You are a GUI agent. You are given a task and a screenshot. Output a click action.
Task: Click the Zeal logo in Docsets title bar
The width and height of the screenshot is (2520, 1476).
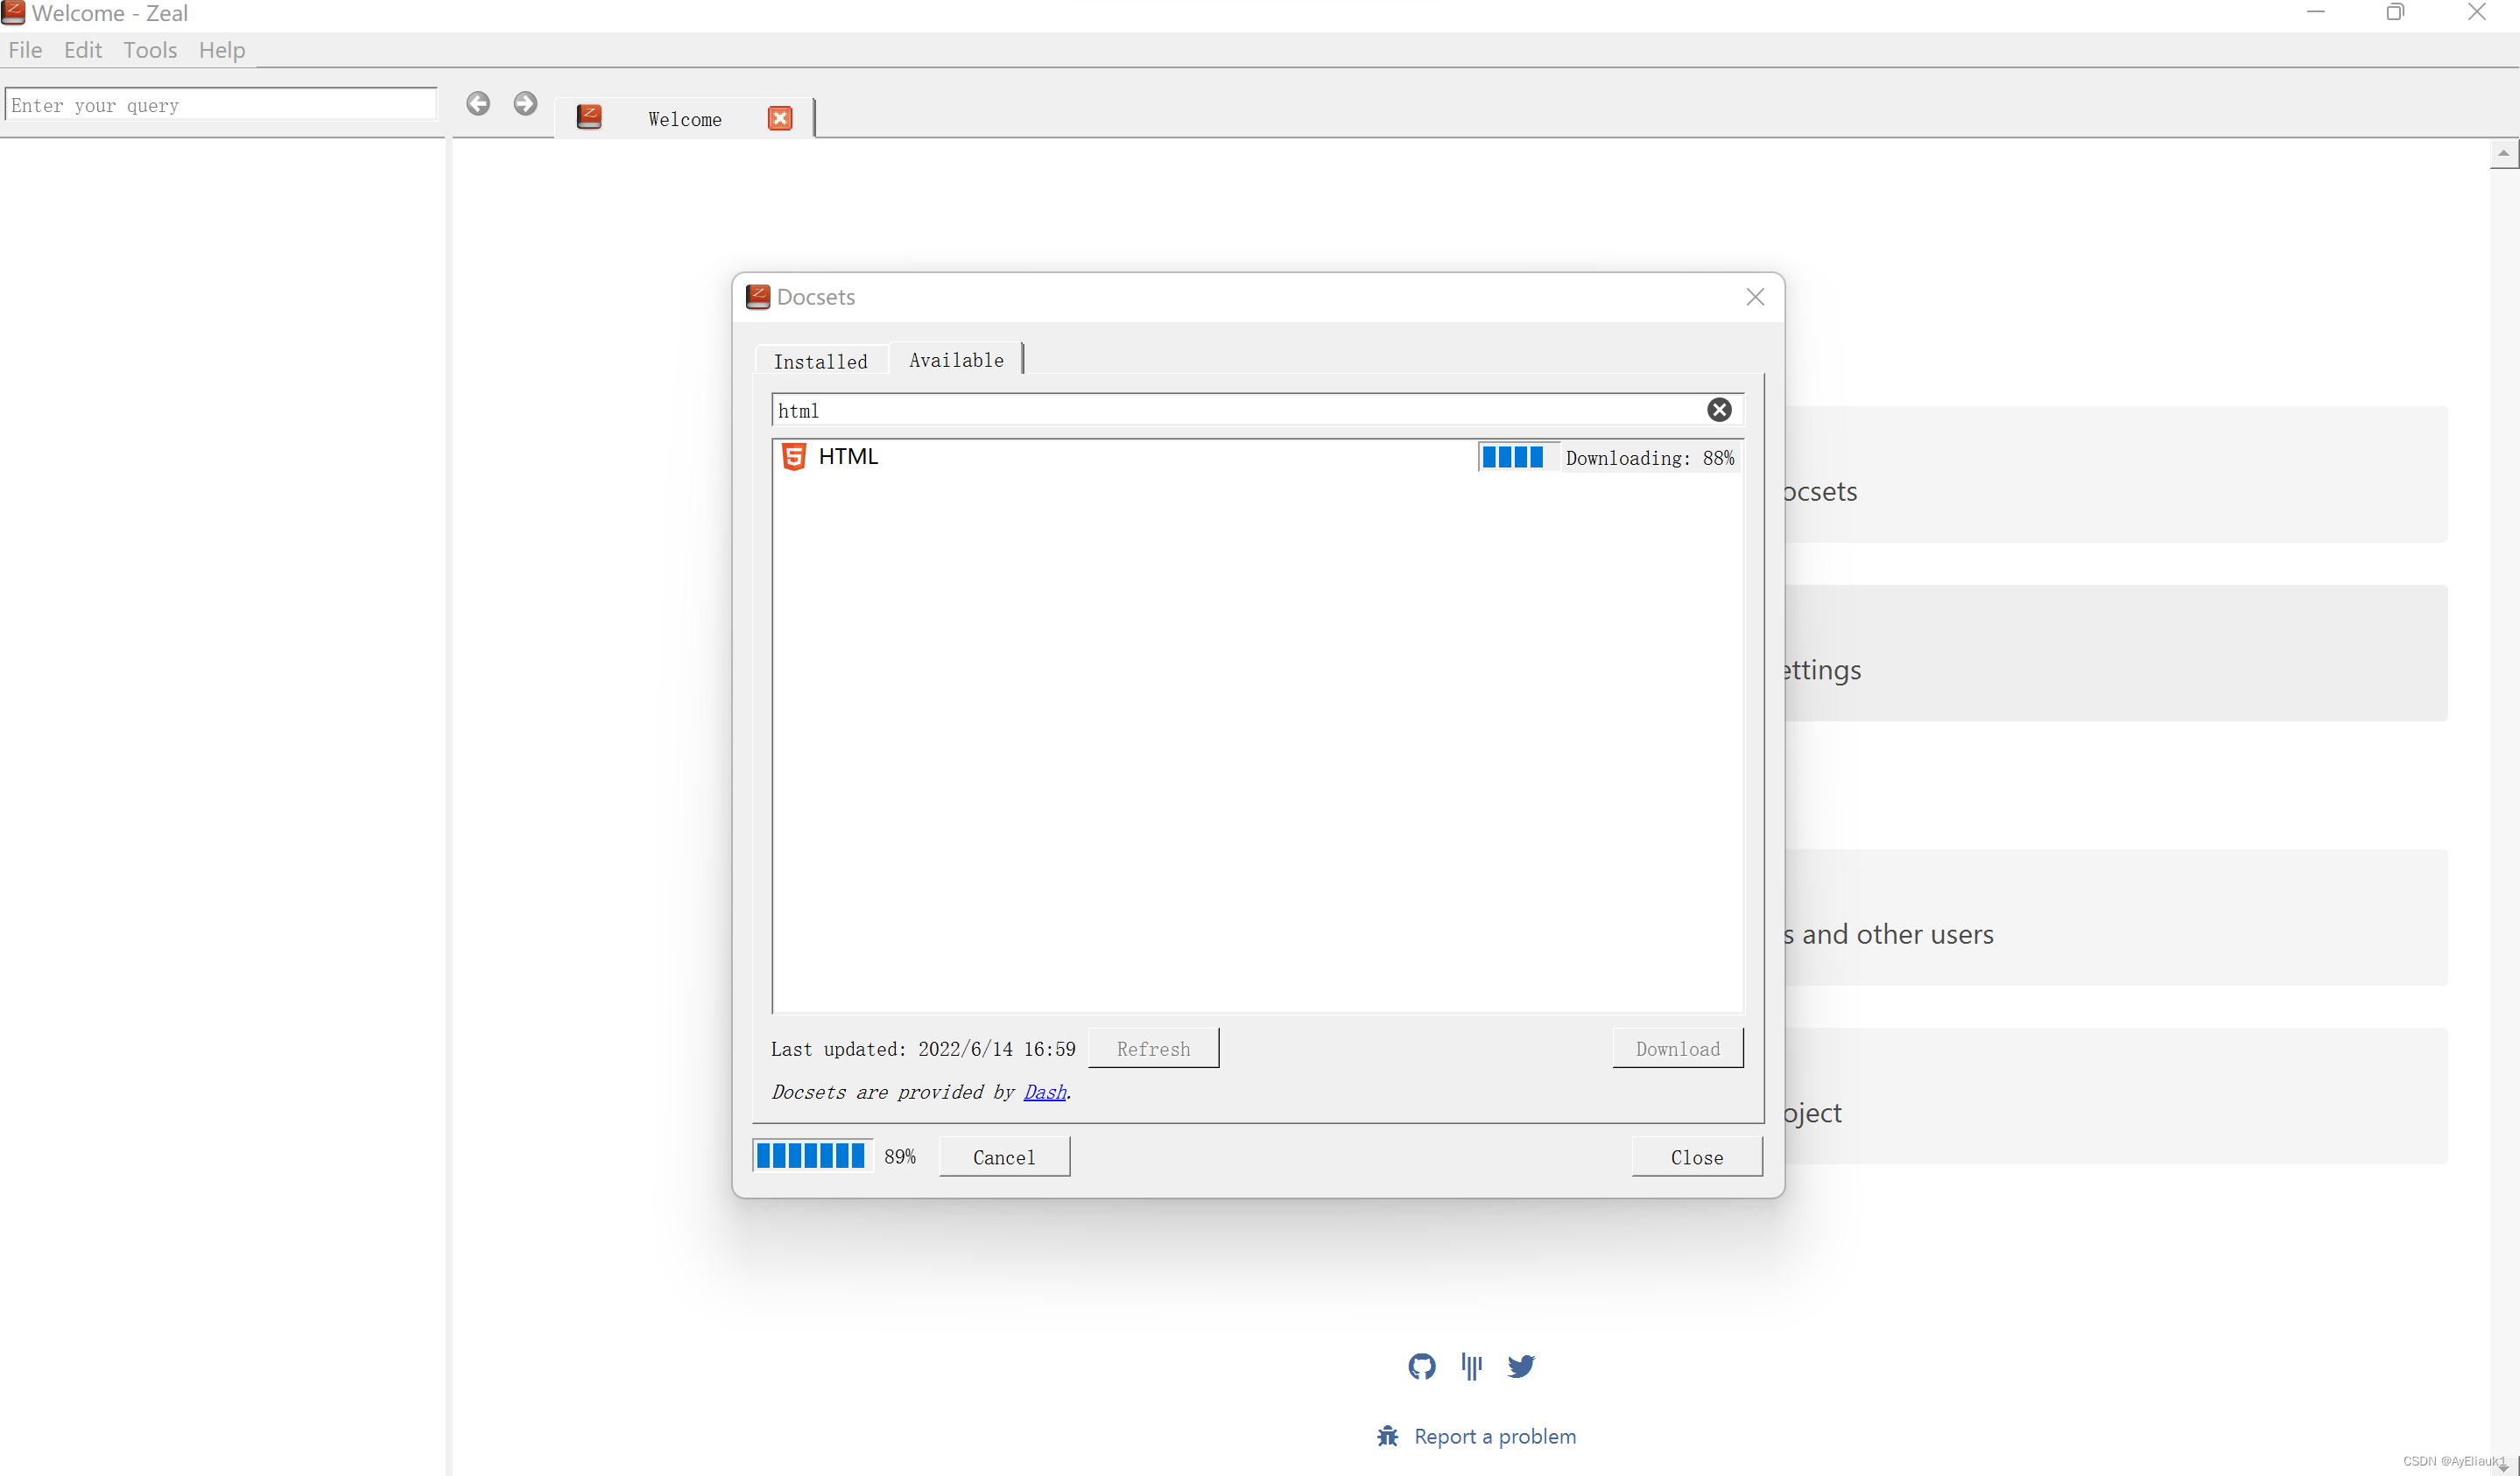pos(758,297)
